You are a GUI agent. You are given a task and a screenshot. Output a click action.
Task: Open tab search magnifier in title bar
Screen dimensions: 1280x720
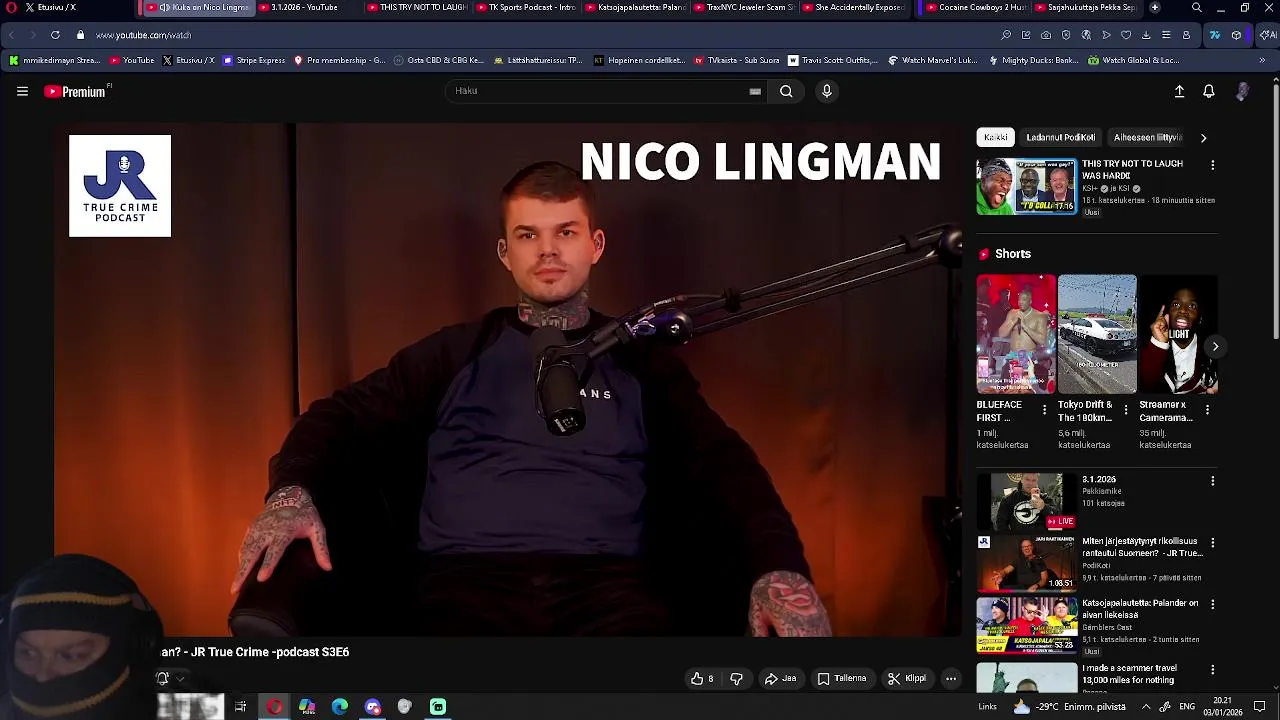[1196, 8]
